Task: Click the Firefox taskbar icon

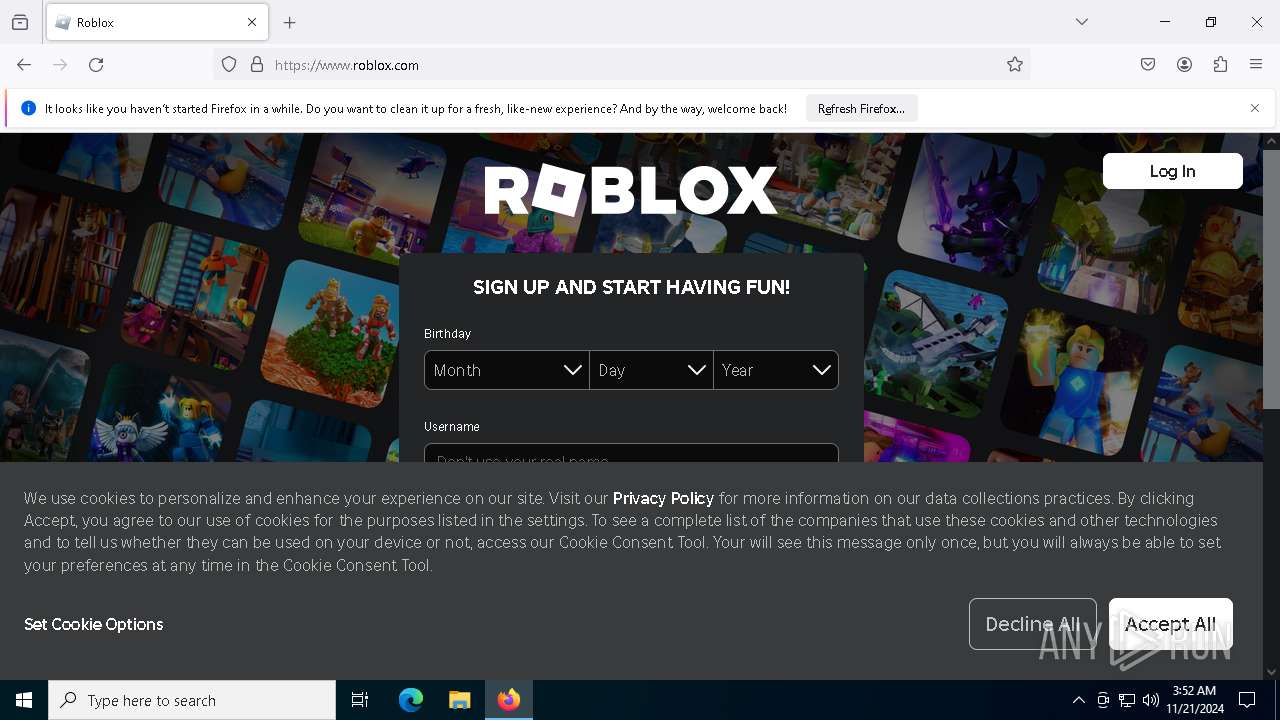Action: (x=509, y=700)
